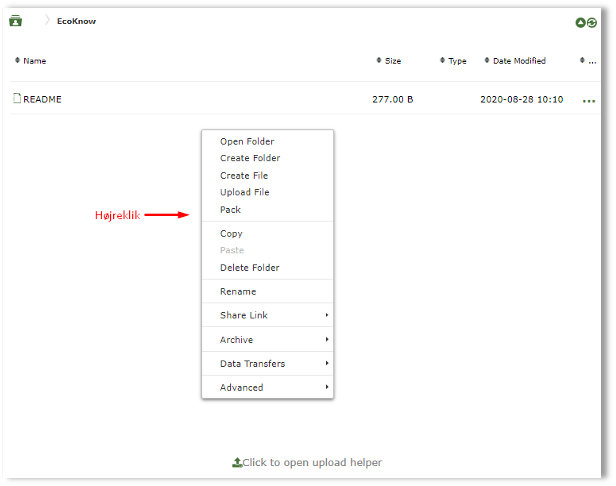616x486 pixels.
Task: Open the README file name
Action: click(42, 99)
